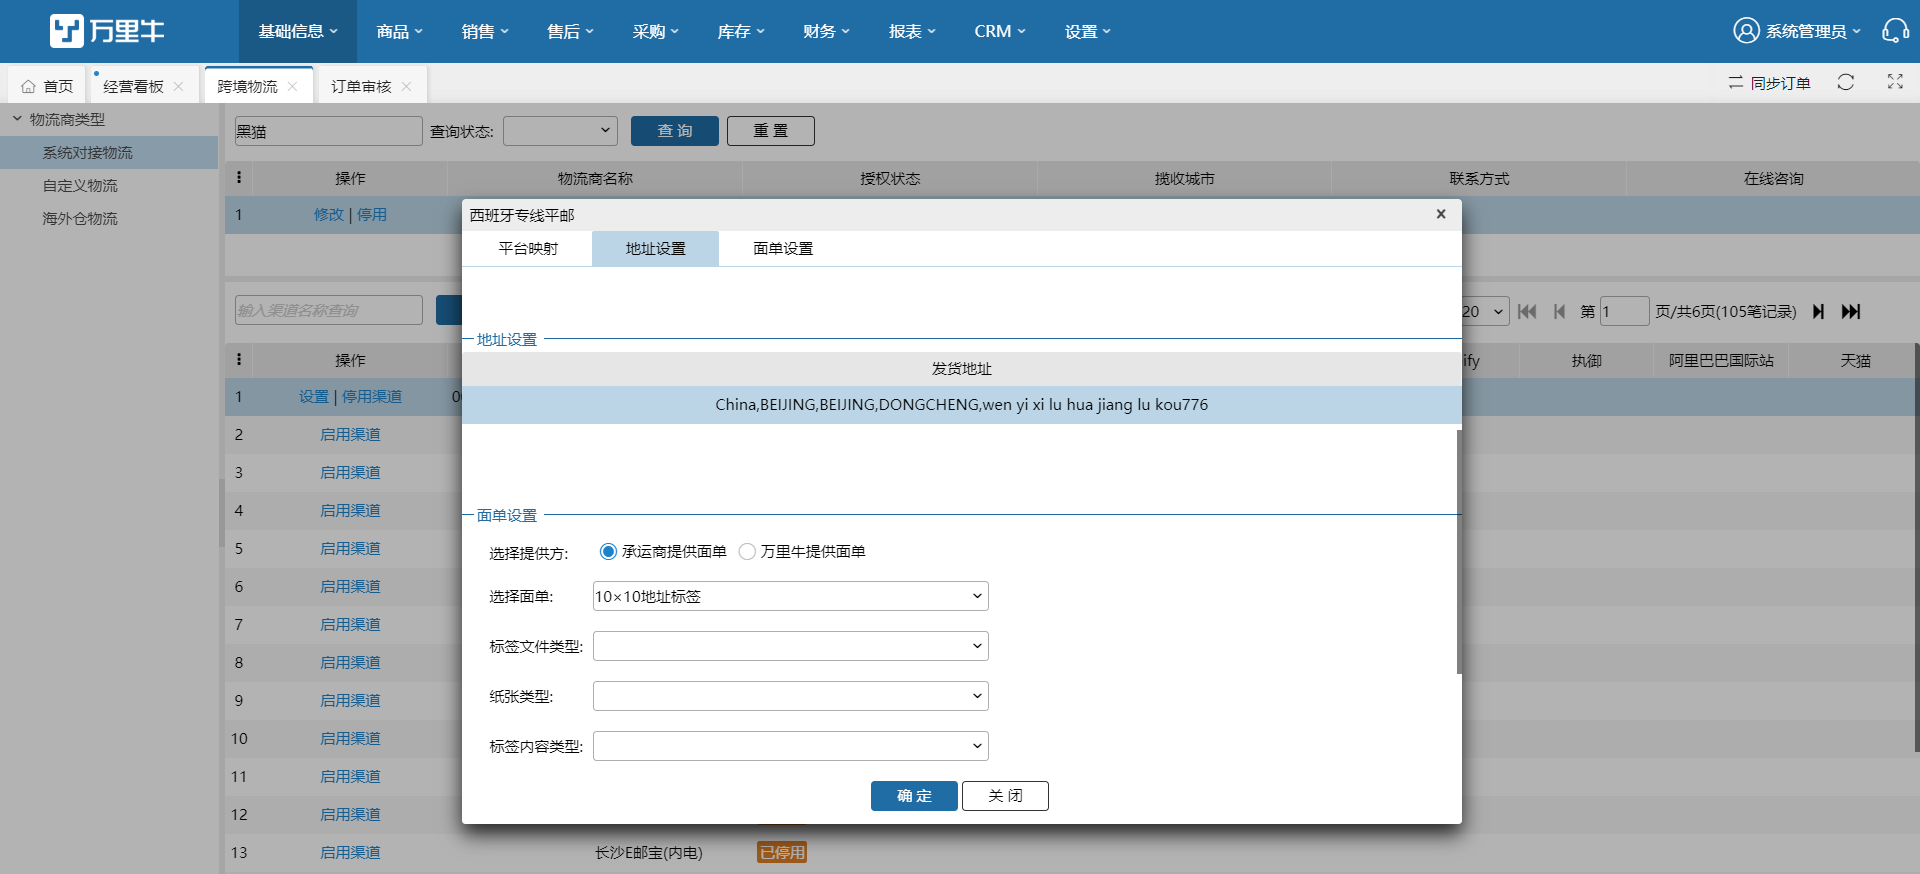
Task: Click the dialog vertical scrollbar
Action: point(1459,551)
